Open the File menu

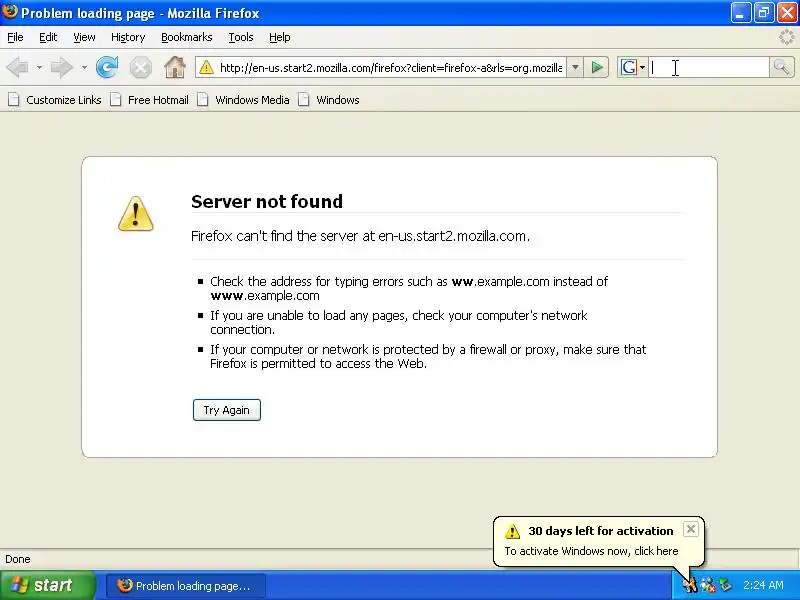(x=15, y=37)
